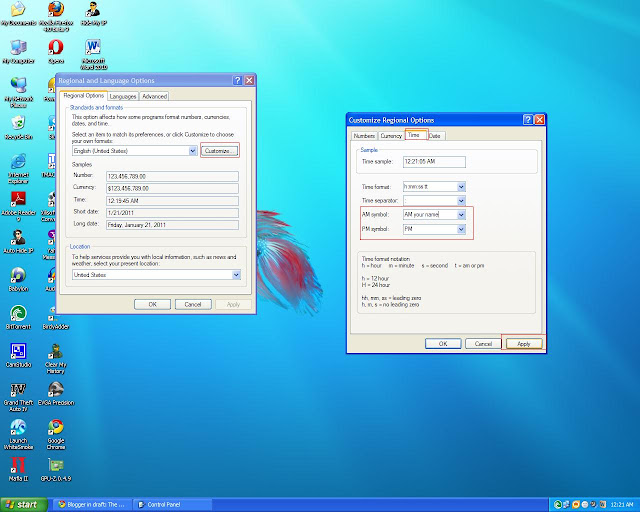Expand the Time separator dropdown
Image resolution: width=640 pixels, height=512 pixels.
pos(461,200)
